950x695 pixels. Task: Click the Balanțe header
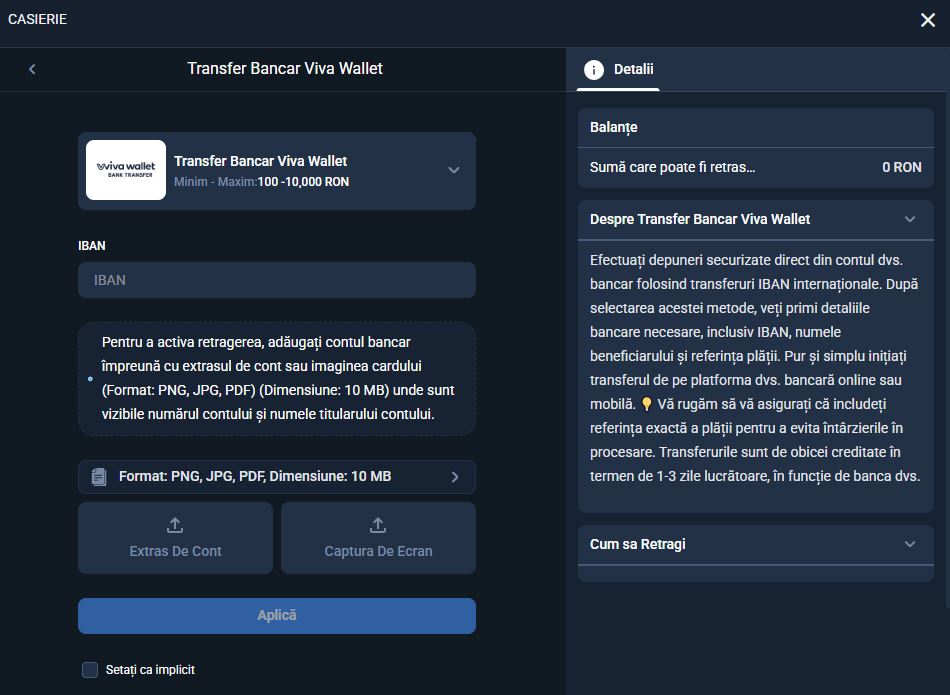pyautogui.click(x=756, y=127)
